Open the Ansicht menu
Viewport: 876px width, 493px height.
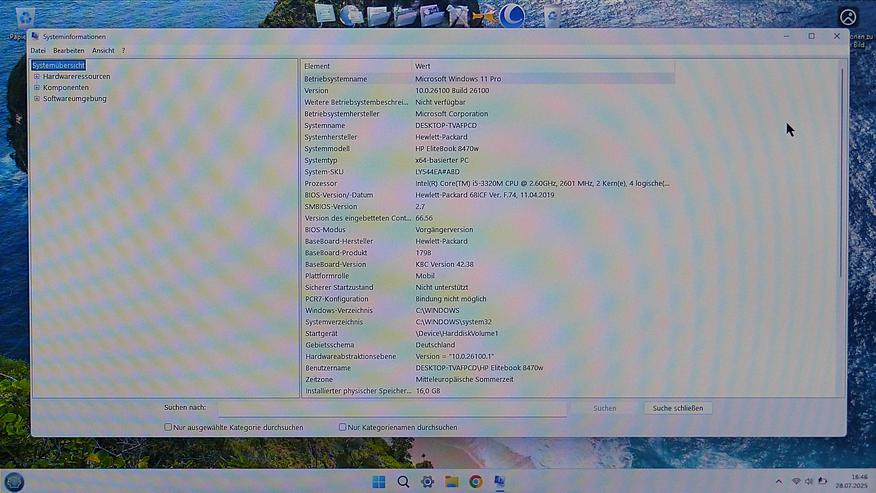pos(103,51)
